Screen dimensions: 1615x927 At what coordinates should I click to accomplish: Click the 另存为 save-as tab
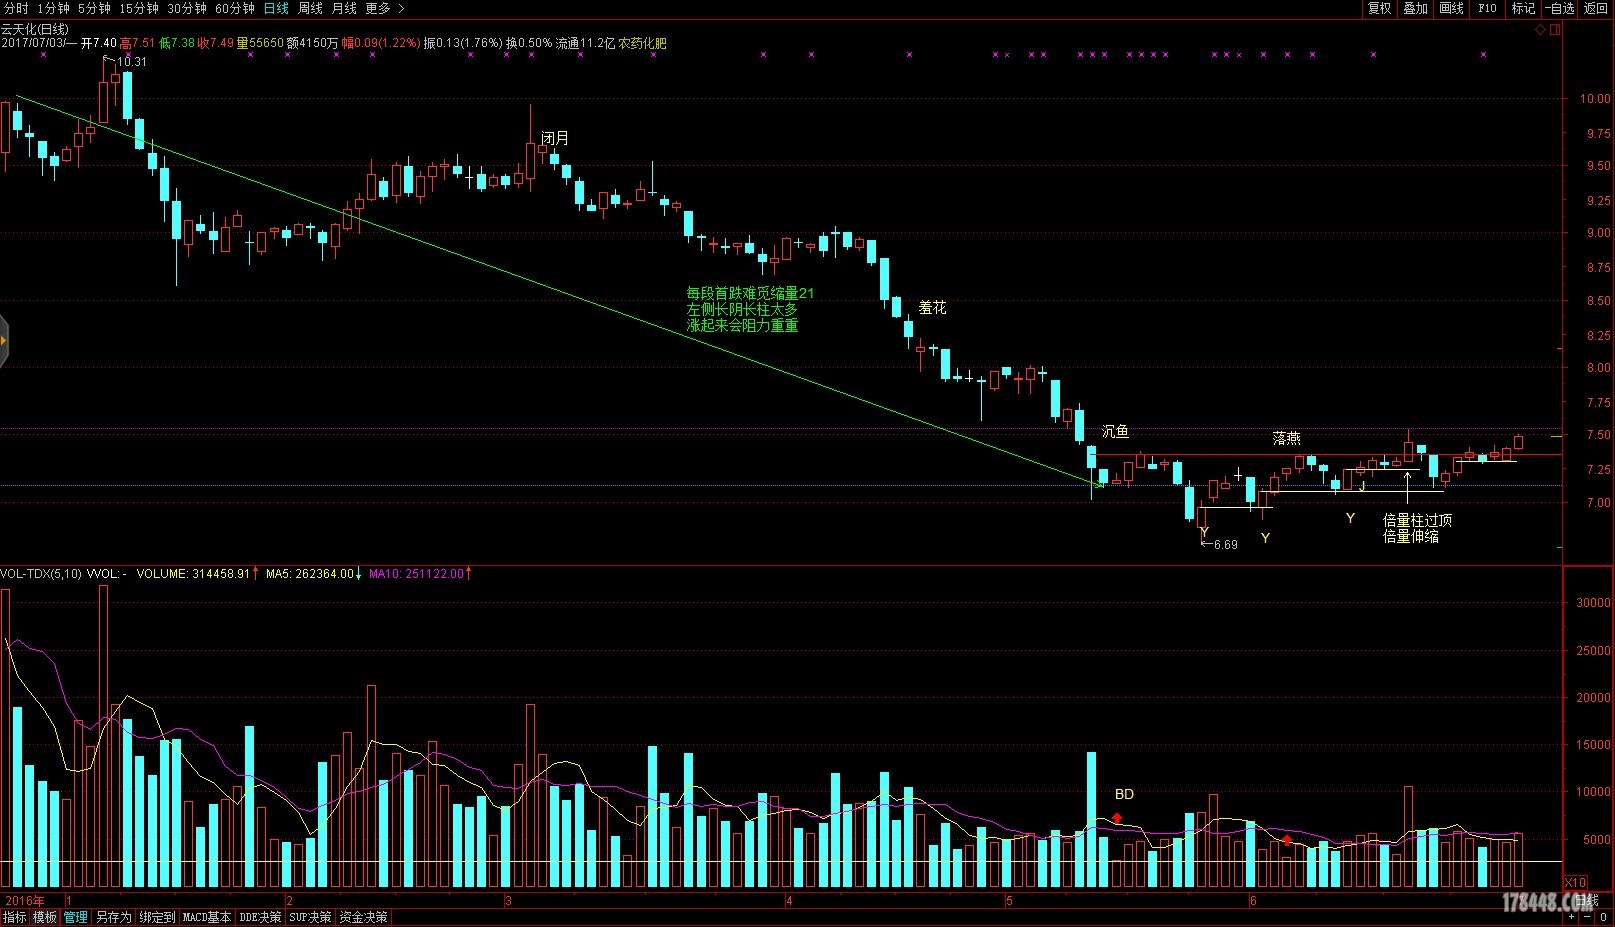113,917
